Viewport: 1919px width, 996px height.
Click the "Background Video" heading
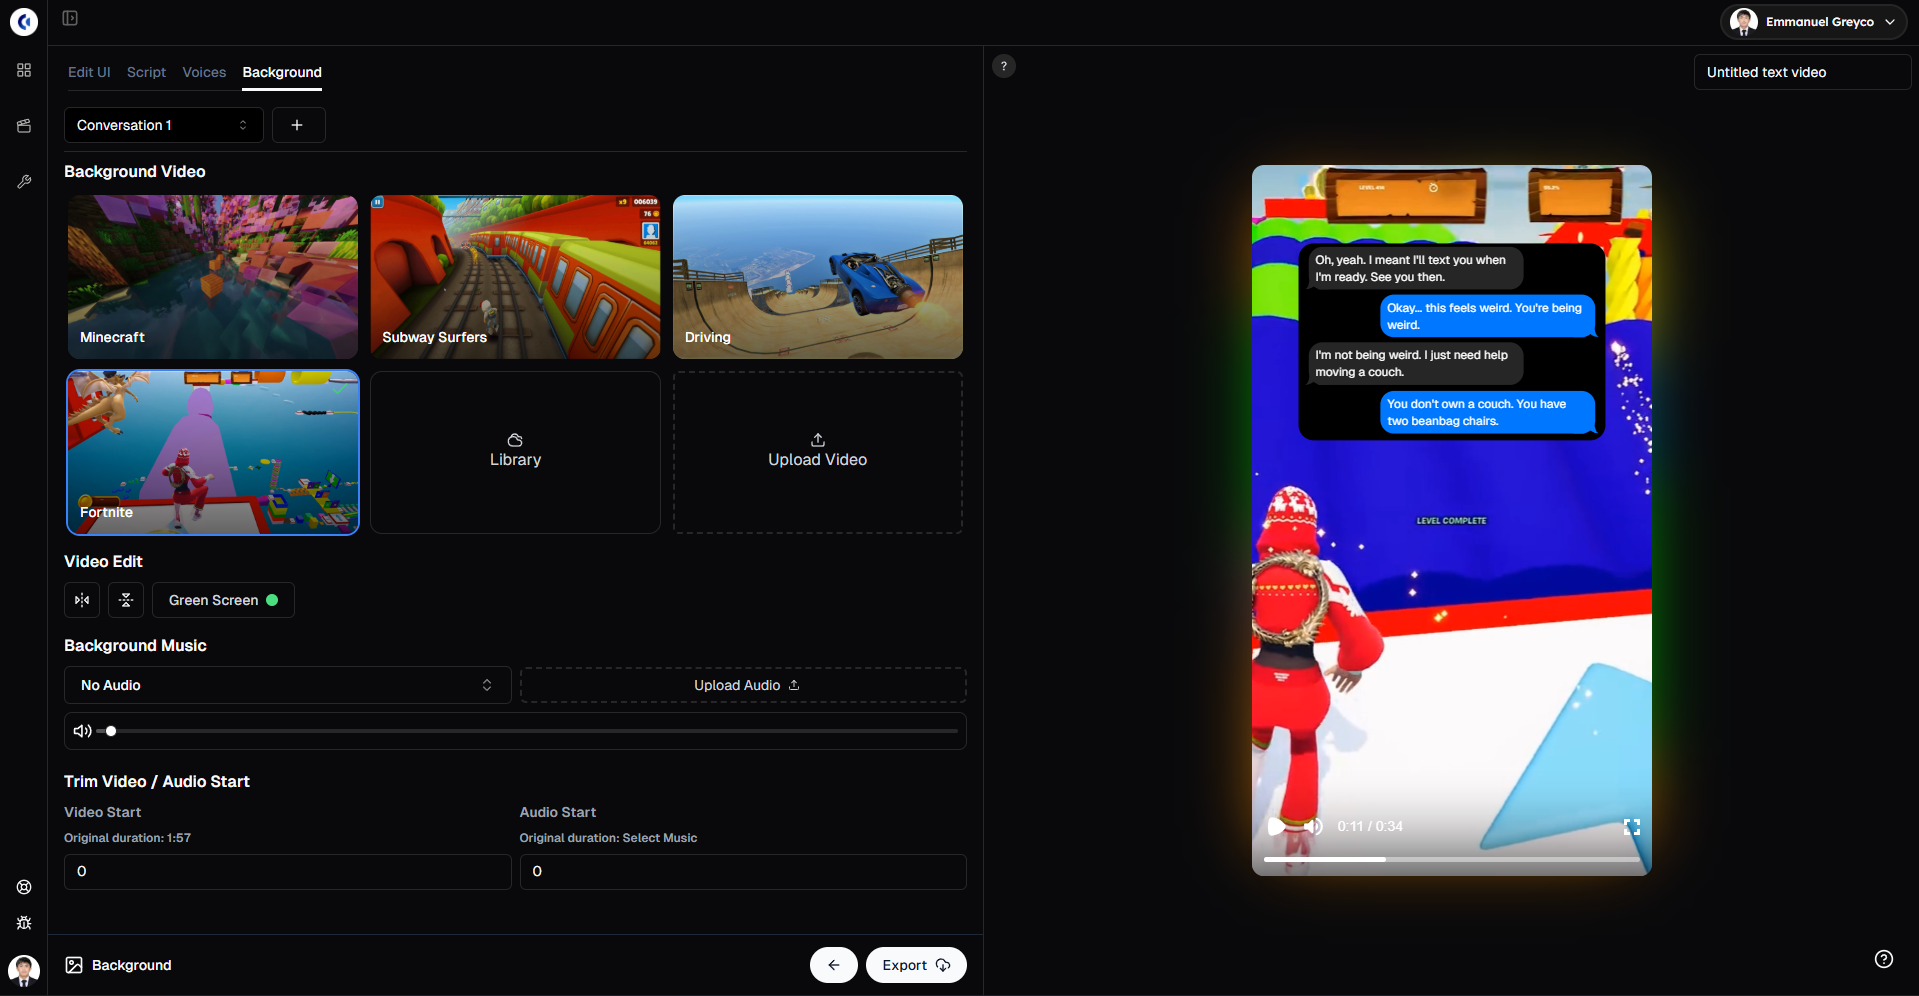(x=135, y=171)
